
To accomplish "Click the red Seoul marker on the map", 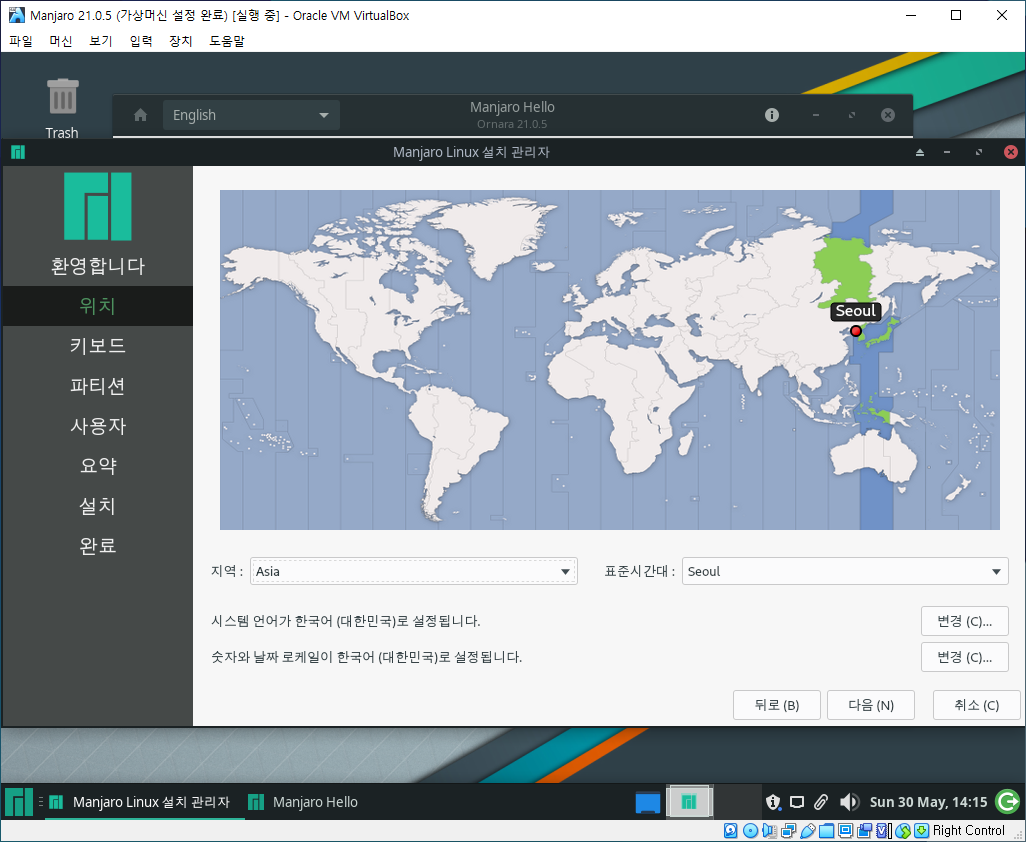I will tap(856, 331).
